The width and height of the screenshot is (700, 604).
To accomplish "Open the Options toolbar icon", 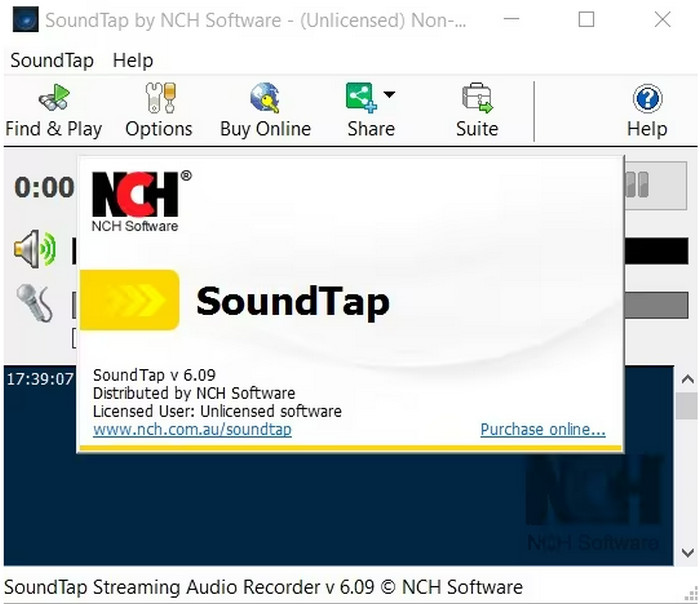I will click(x=159, y=111).
